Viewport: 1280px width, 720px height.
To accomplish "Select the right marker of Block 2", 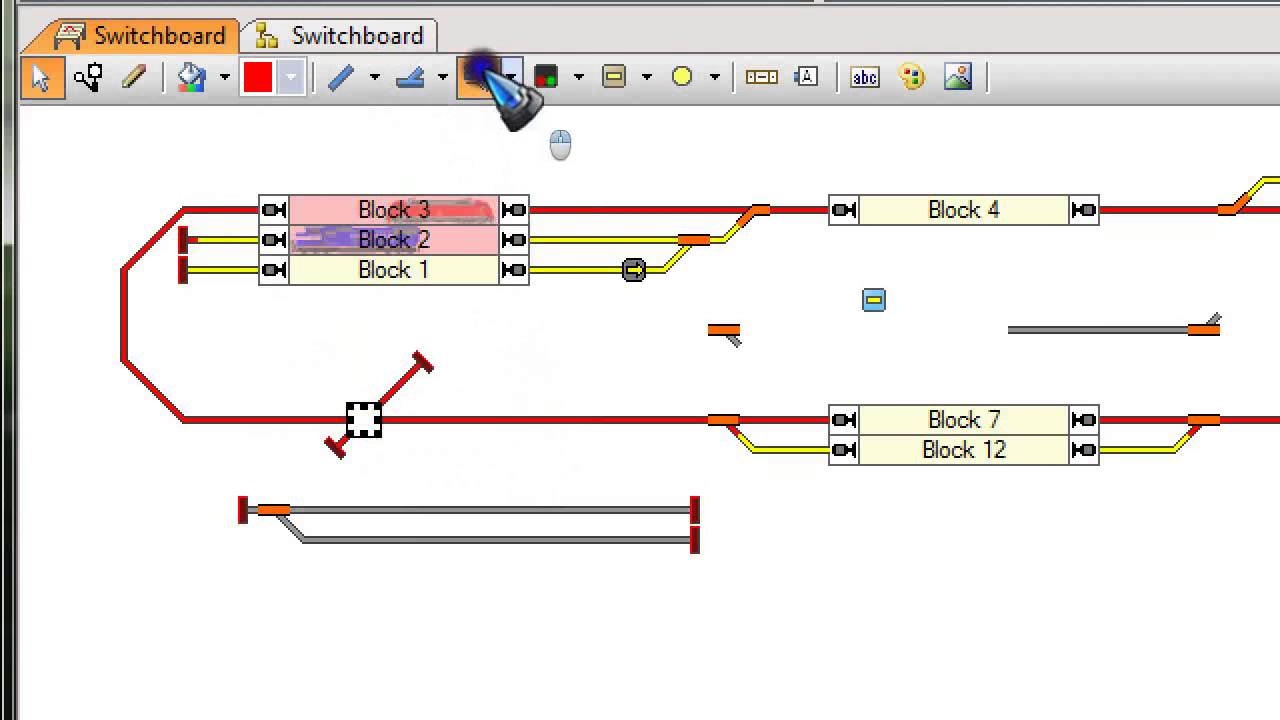I will point(514,240).
